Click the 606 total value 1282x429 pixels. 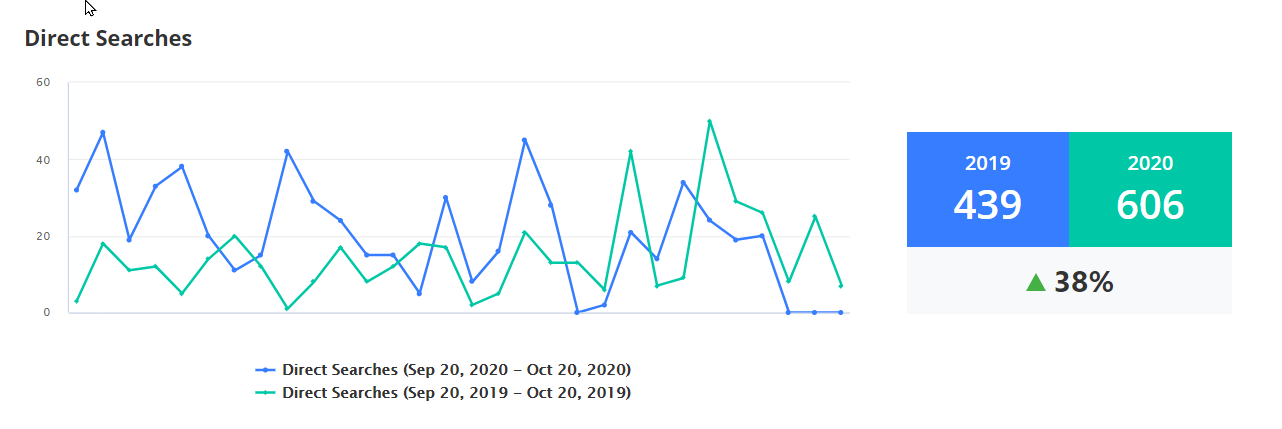pyautogui.click(x=1150, y=205)
